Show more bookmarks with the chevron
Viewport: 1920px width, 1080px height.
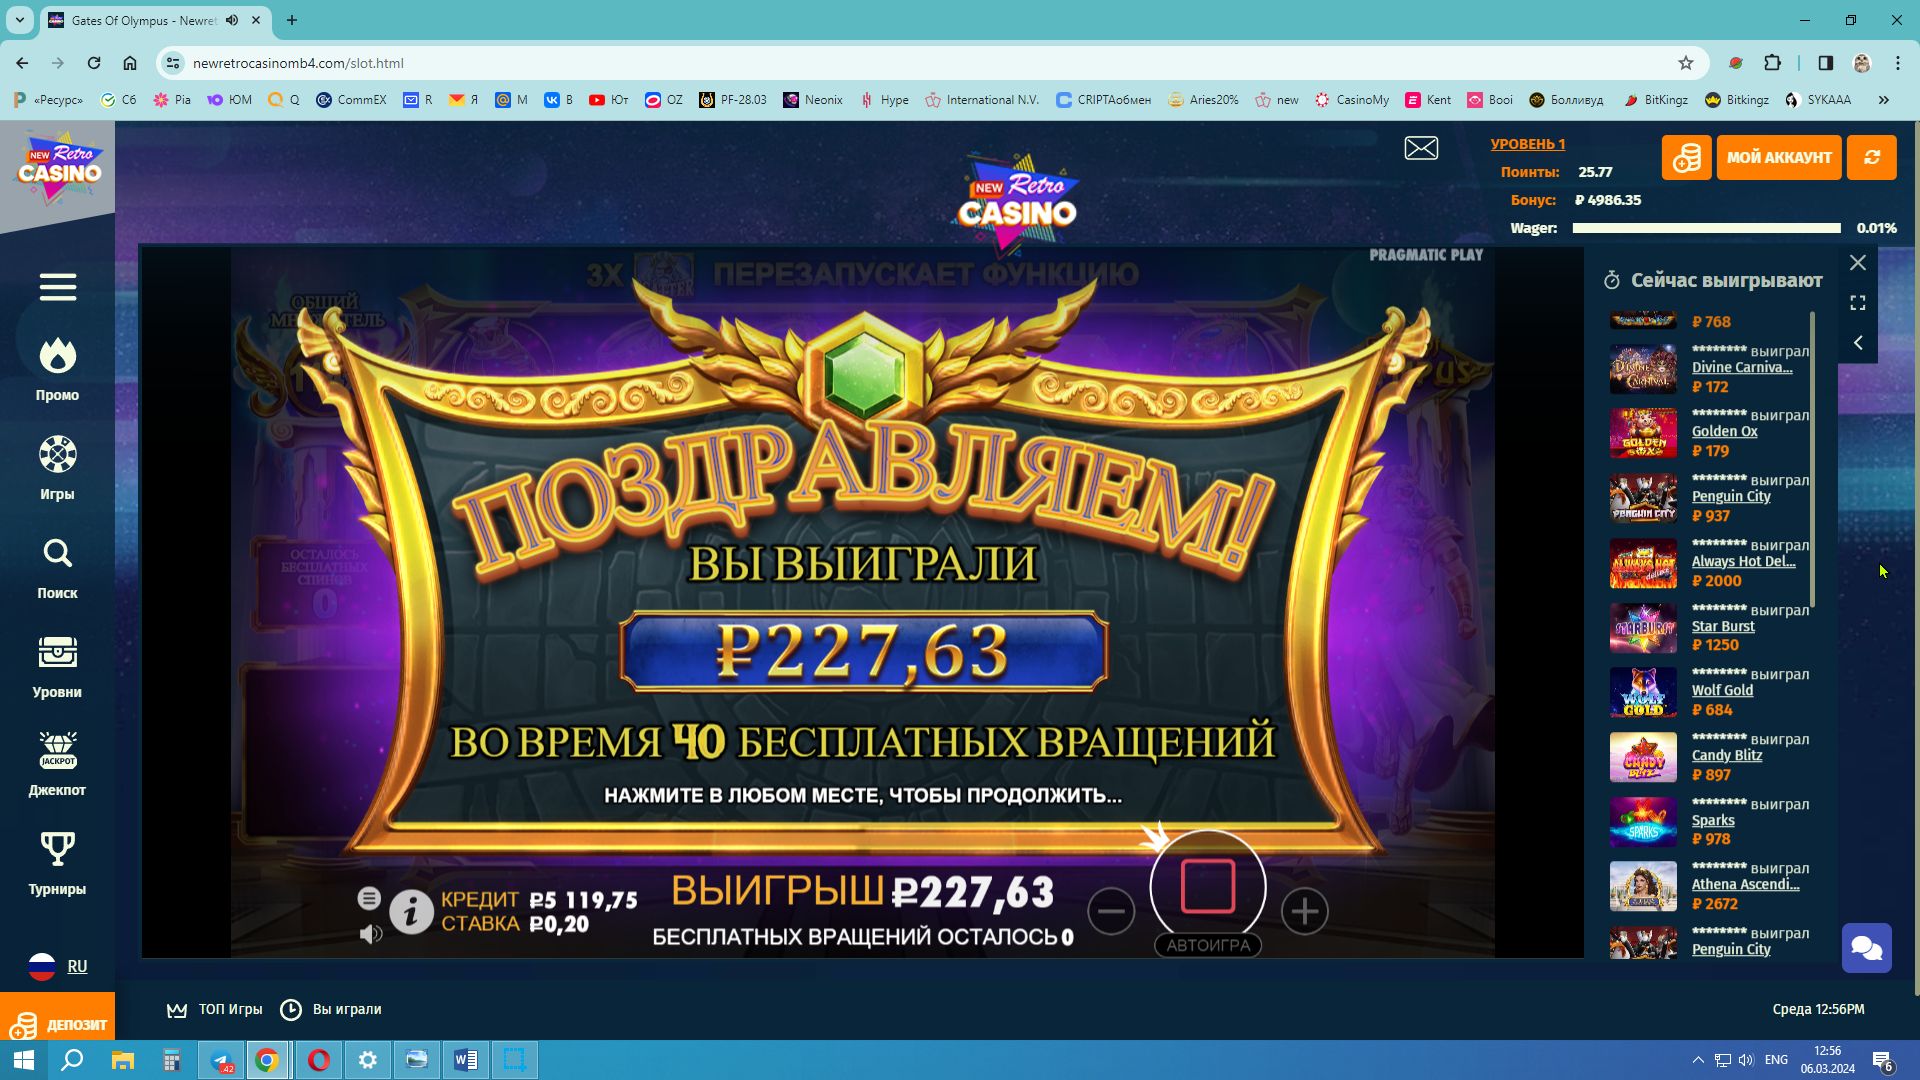(1884, 100)
